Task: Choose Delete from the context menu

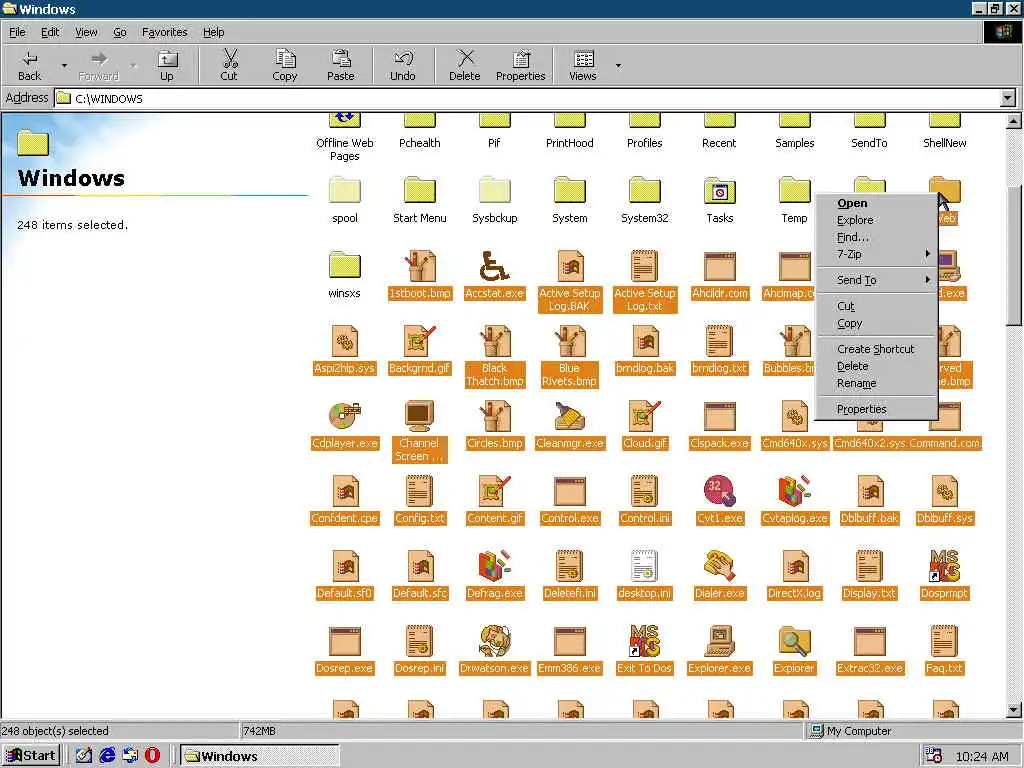Action: [x=876, y=366]
